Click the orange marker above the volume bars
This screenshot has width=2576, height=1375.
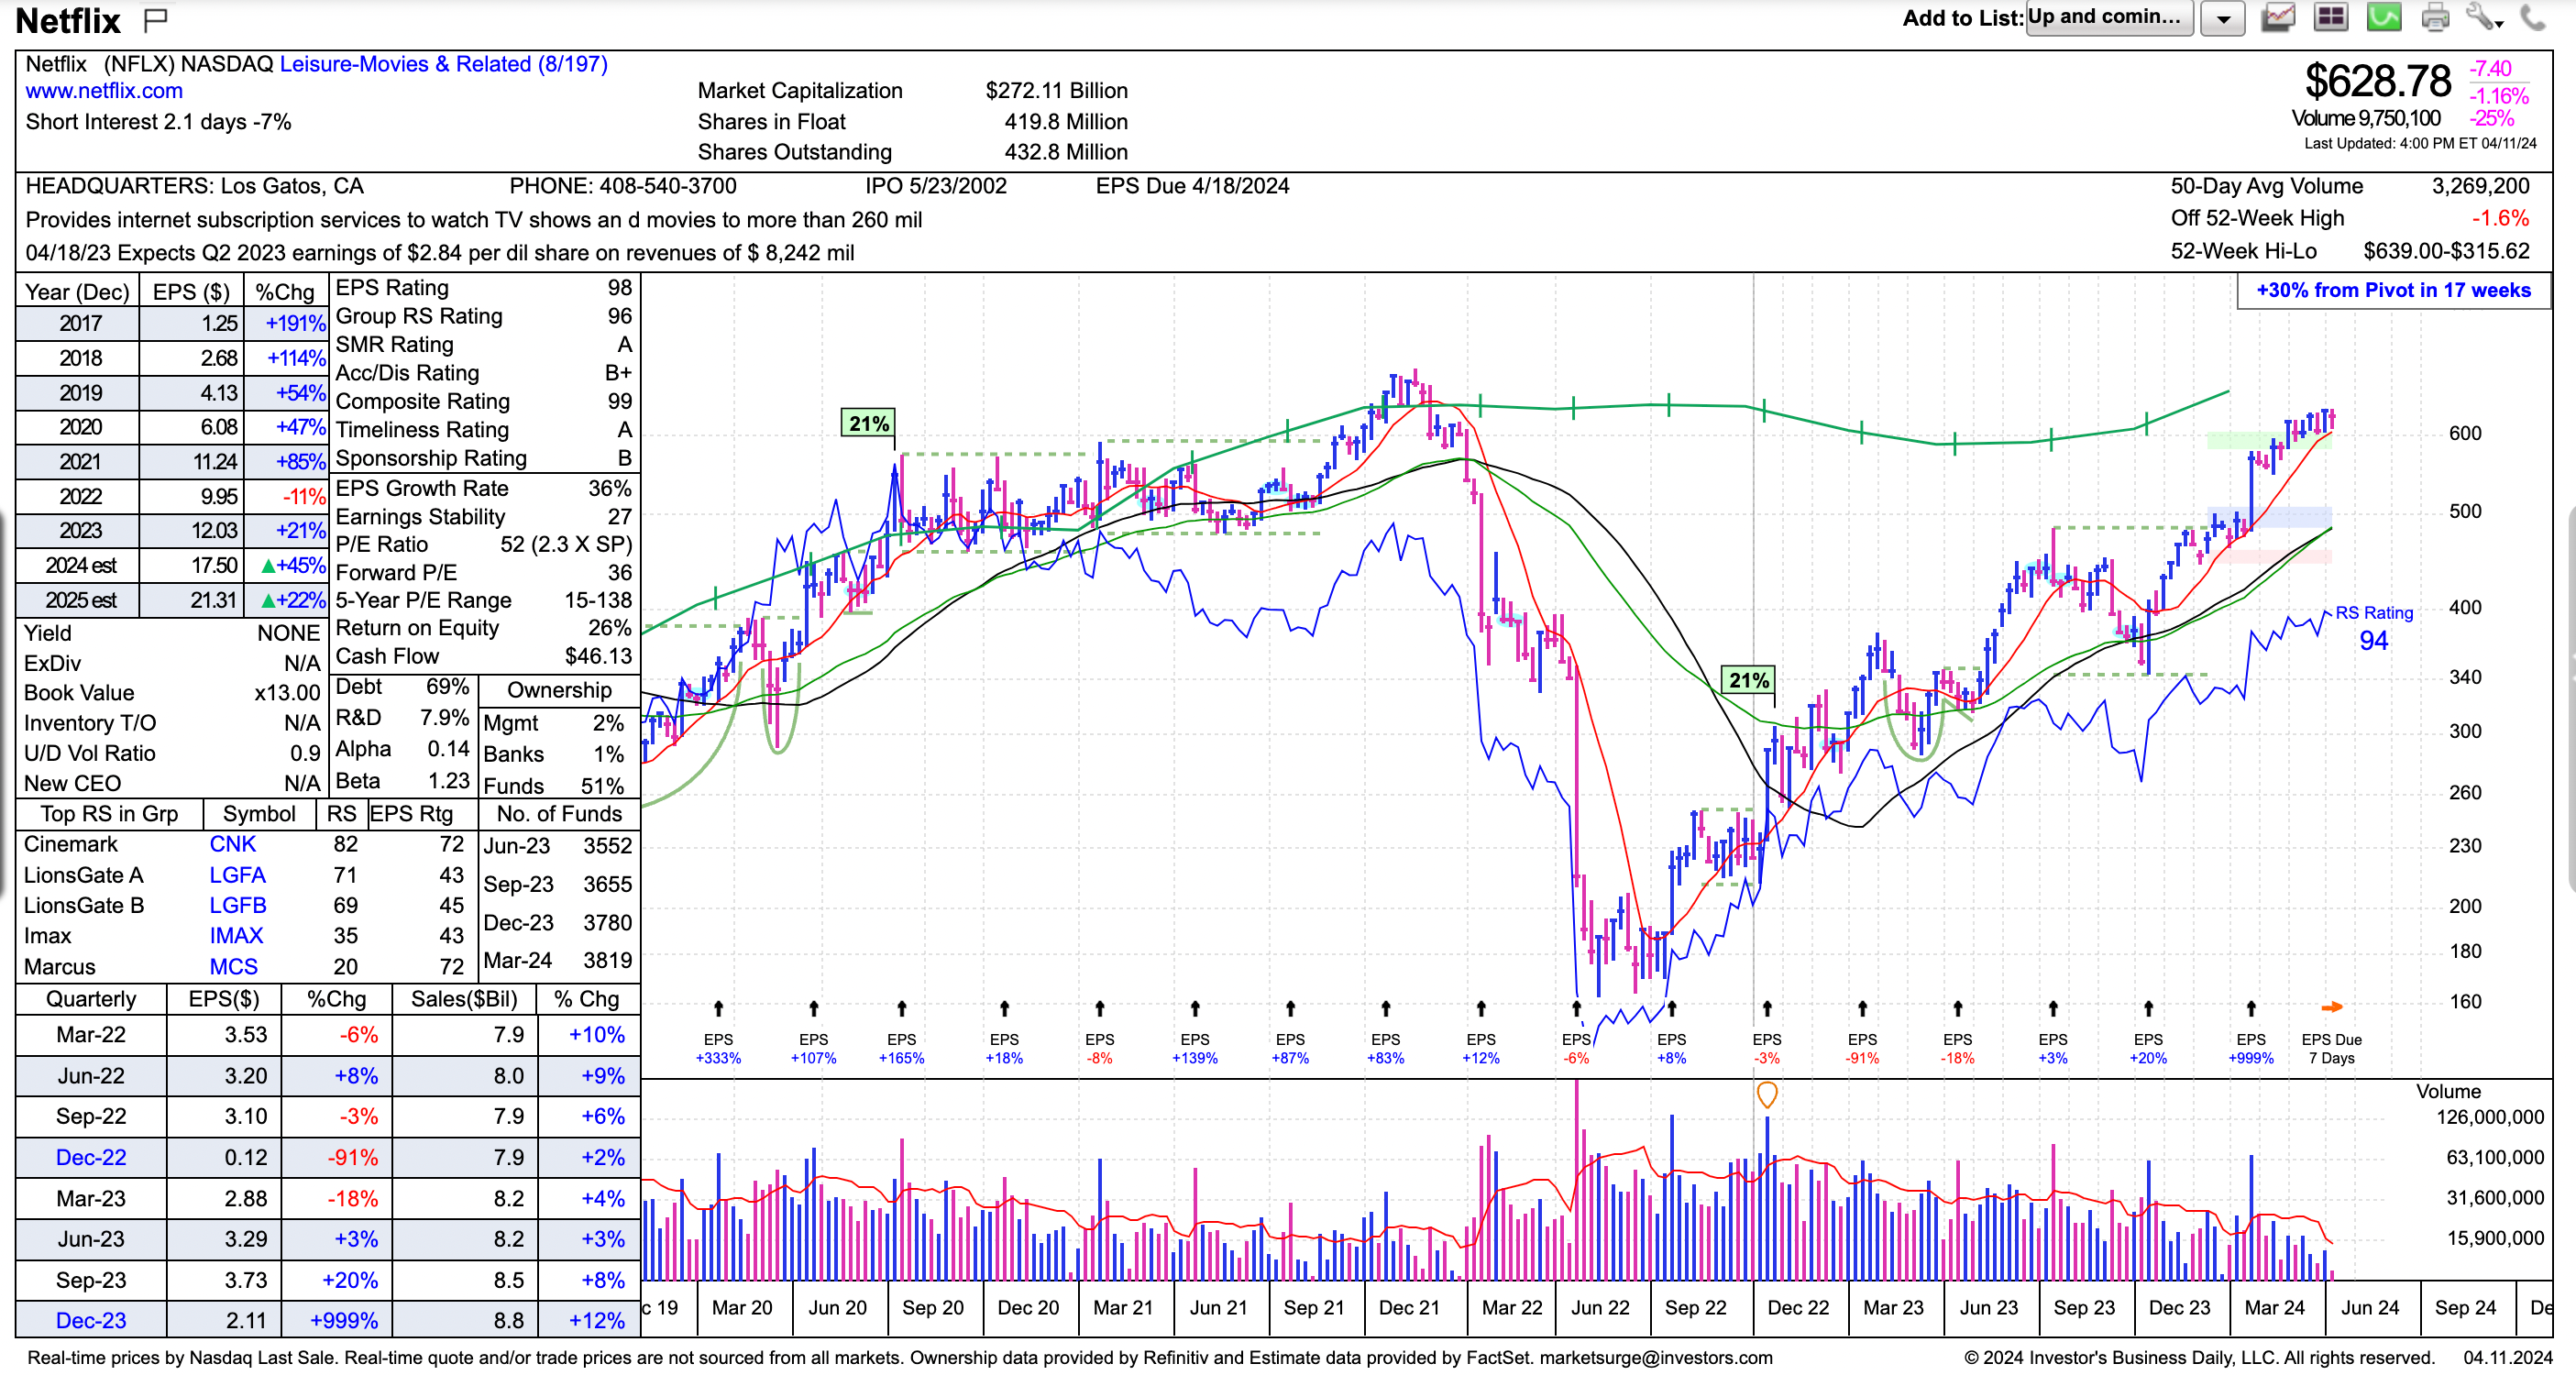(x=1767, y=1095)
